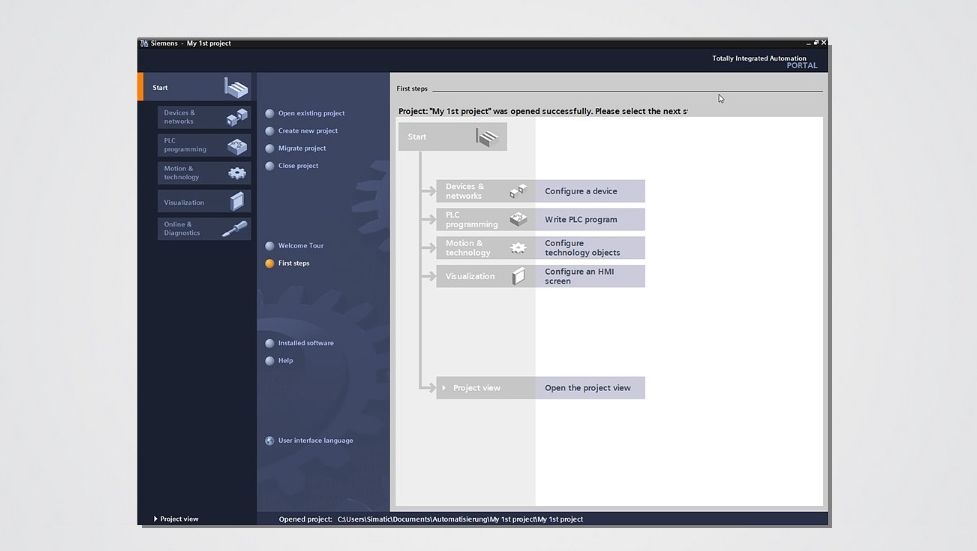Click the First steps heading text
This screenshot has height=551, width=977.
[x=412, y=89]
